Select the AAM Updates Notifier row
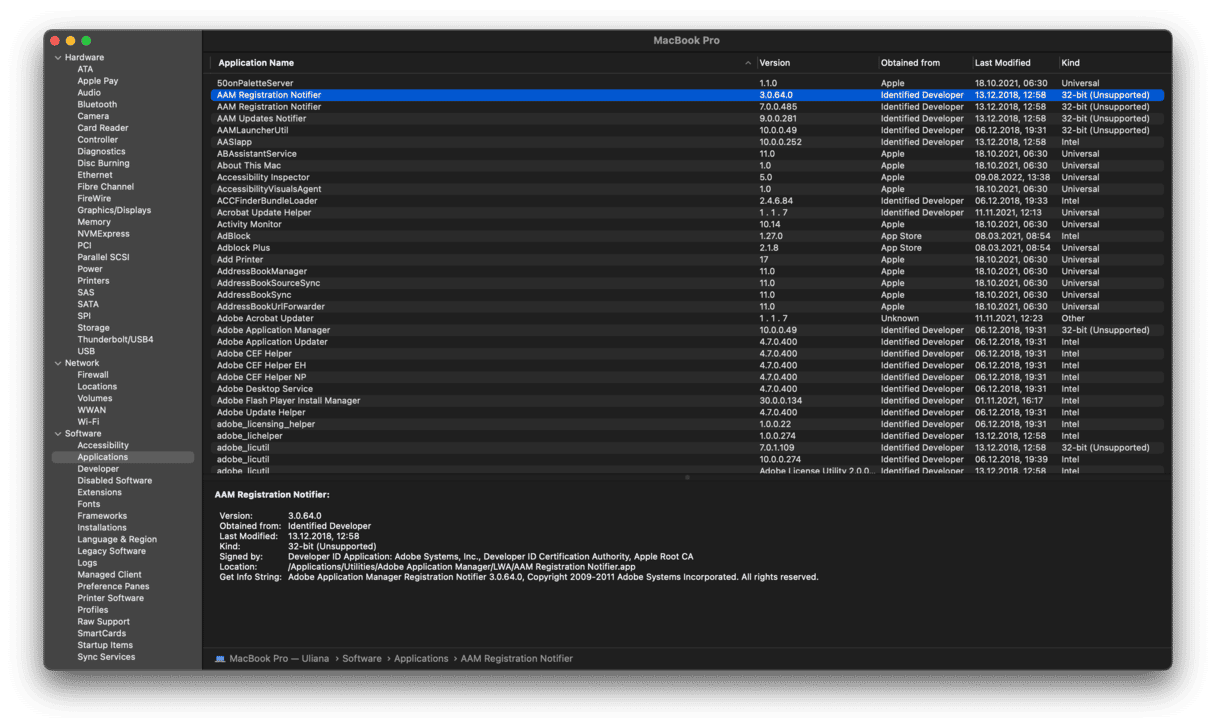 688,119
